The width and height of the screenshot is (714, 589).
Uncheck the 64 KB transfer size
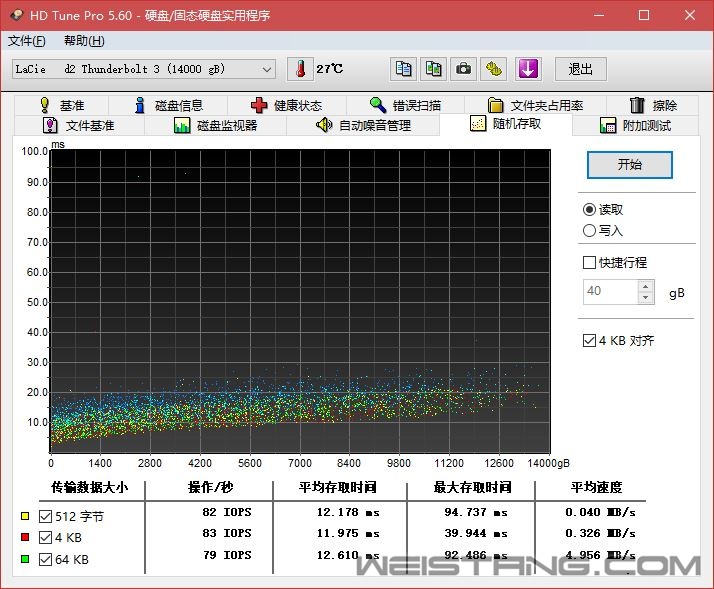[x=45, y=559]
